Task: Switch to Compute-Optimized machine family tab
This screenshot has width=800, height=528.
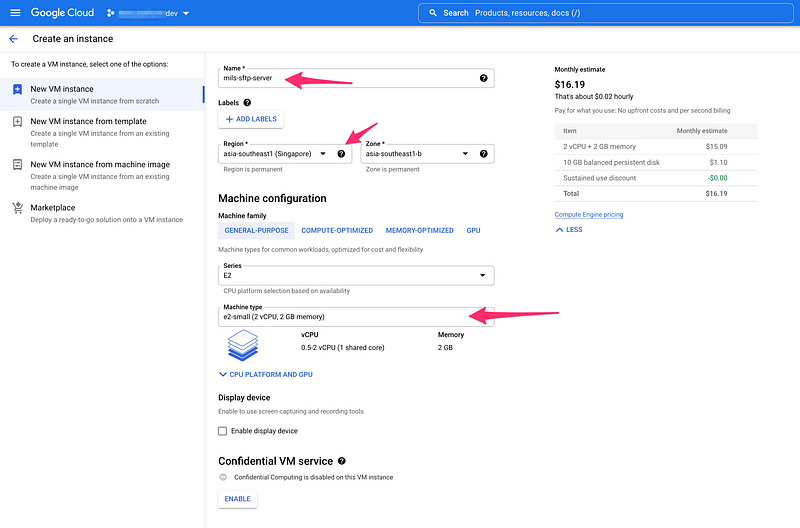Action: tap(337, 230)
